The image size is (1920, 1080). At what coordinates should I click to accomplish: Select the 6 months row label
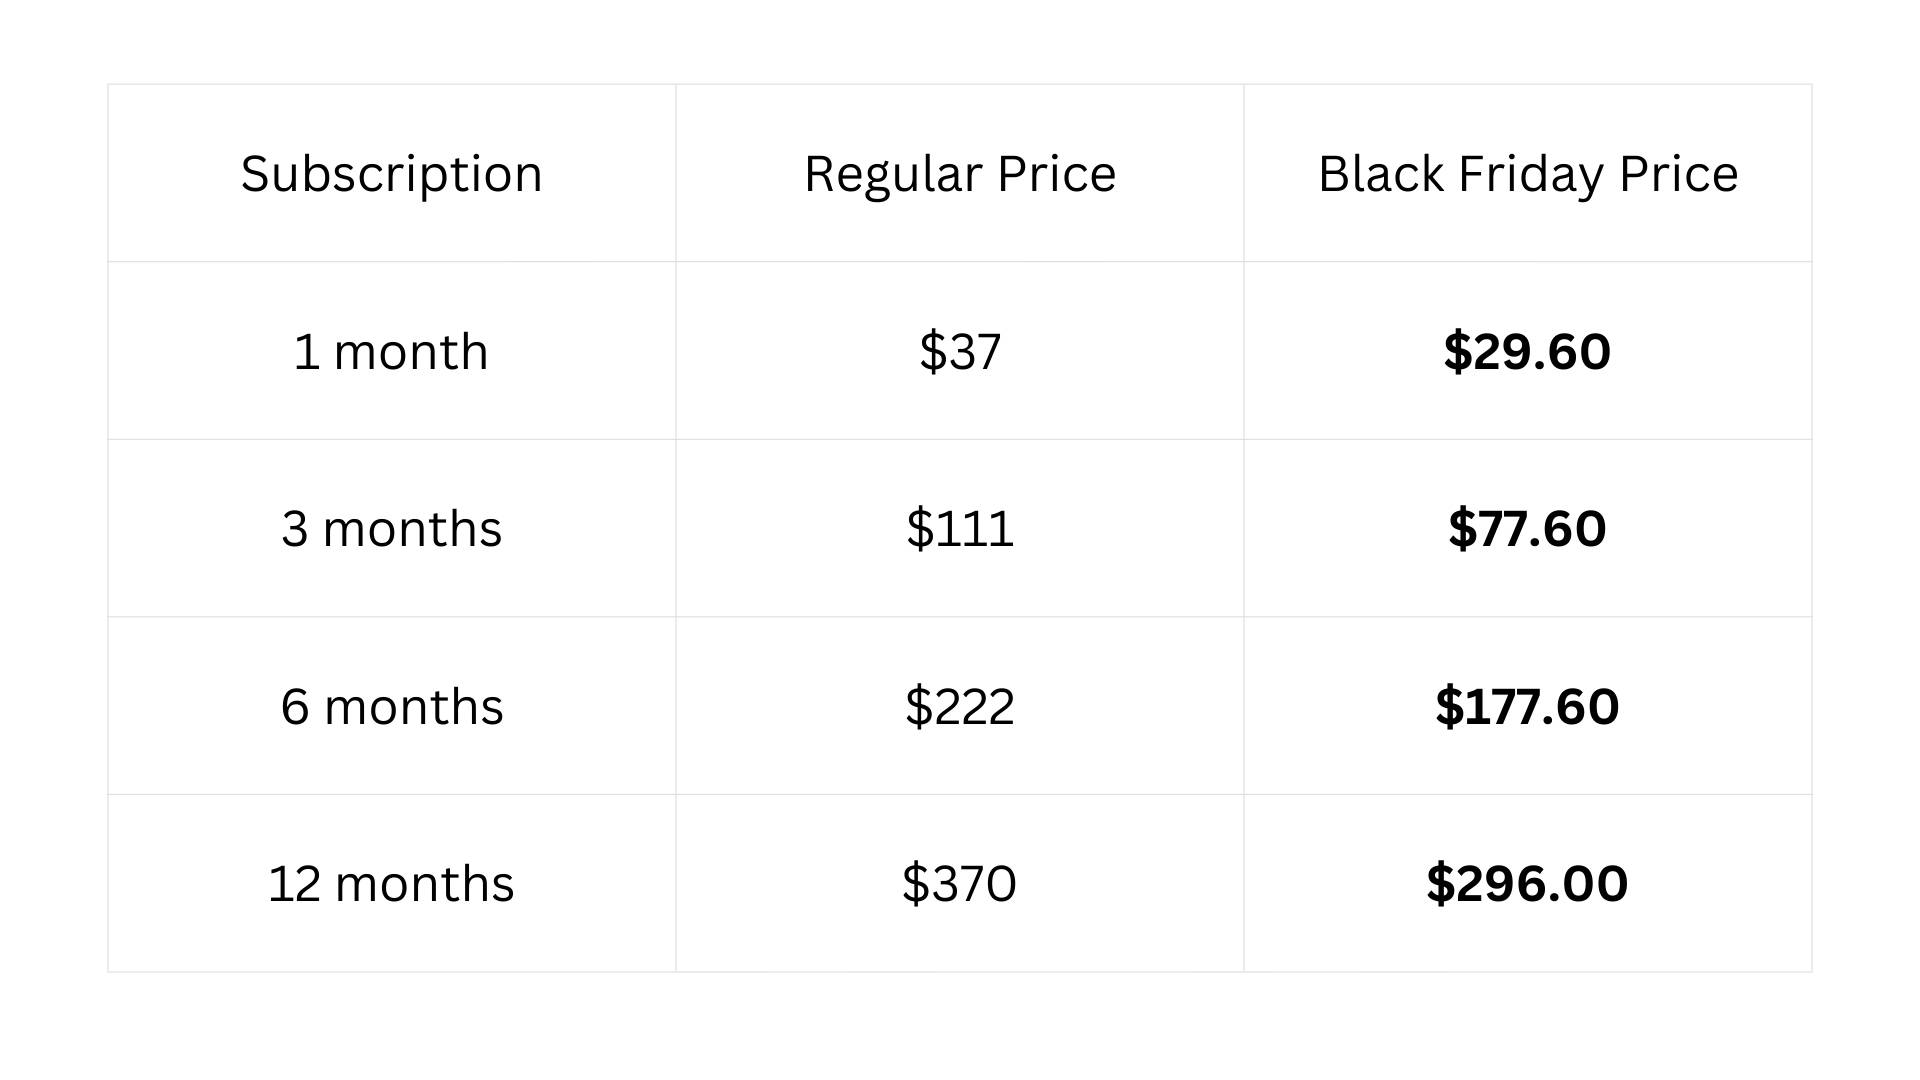coord(391,707)
